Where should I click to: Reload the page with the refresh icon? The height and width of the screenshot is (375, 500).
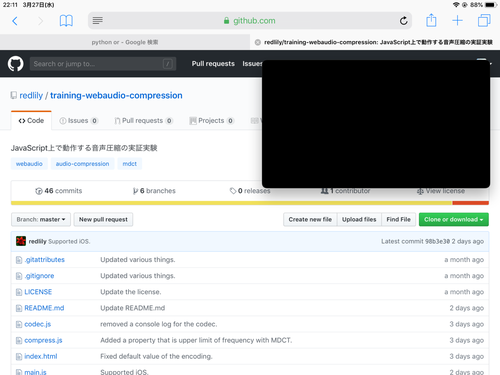(403, 21)
